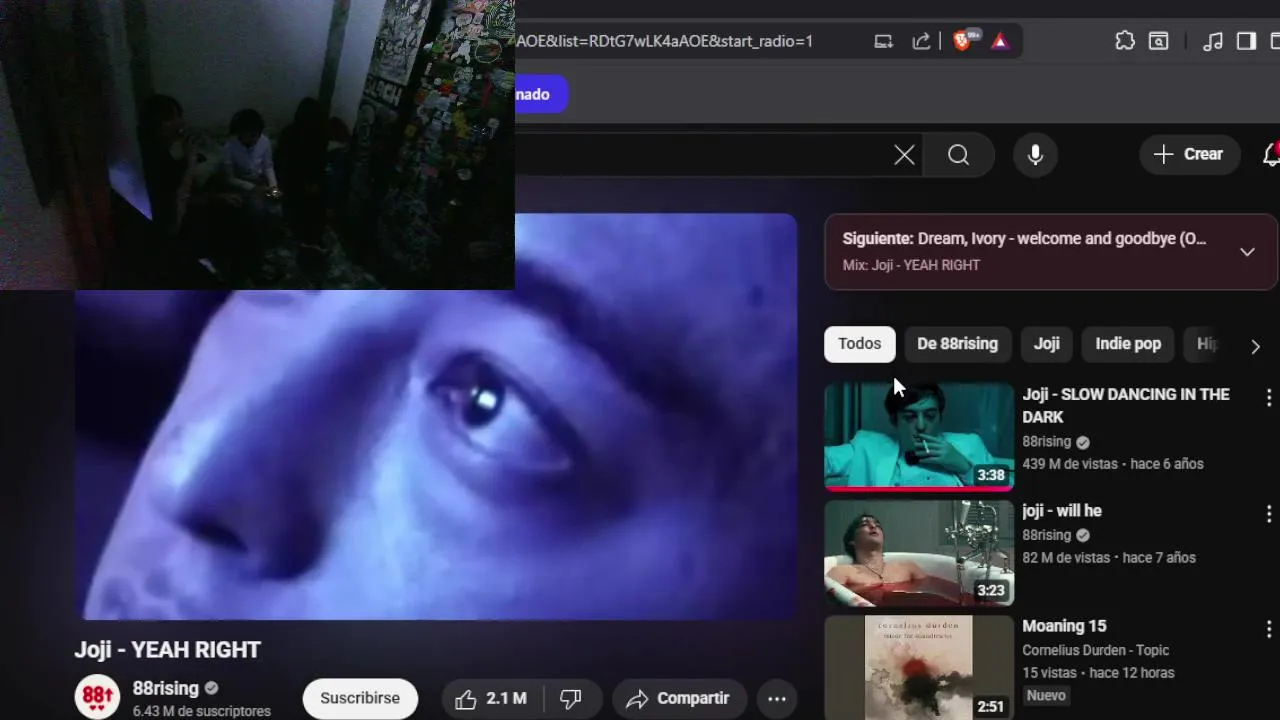Open SLOW DANCING IN THE DARK thumbnail
The height and width of the screenshot is (720, 1280).
click(x=919, y=437)
